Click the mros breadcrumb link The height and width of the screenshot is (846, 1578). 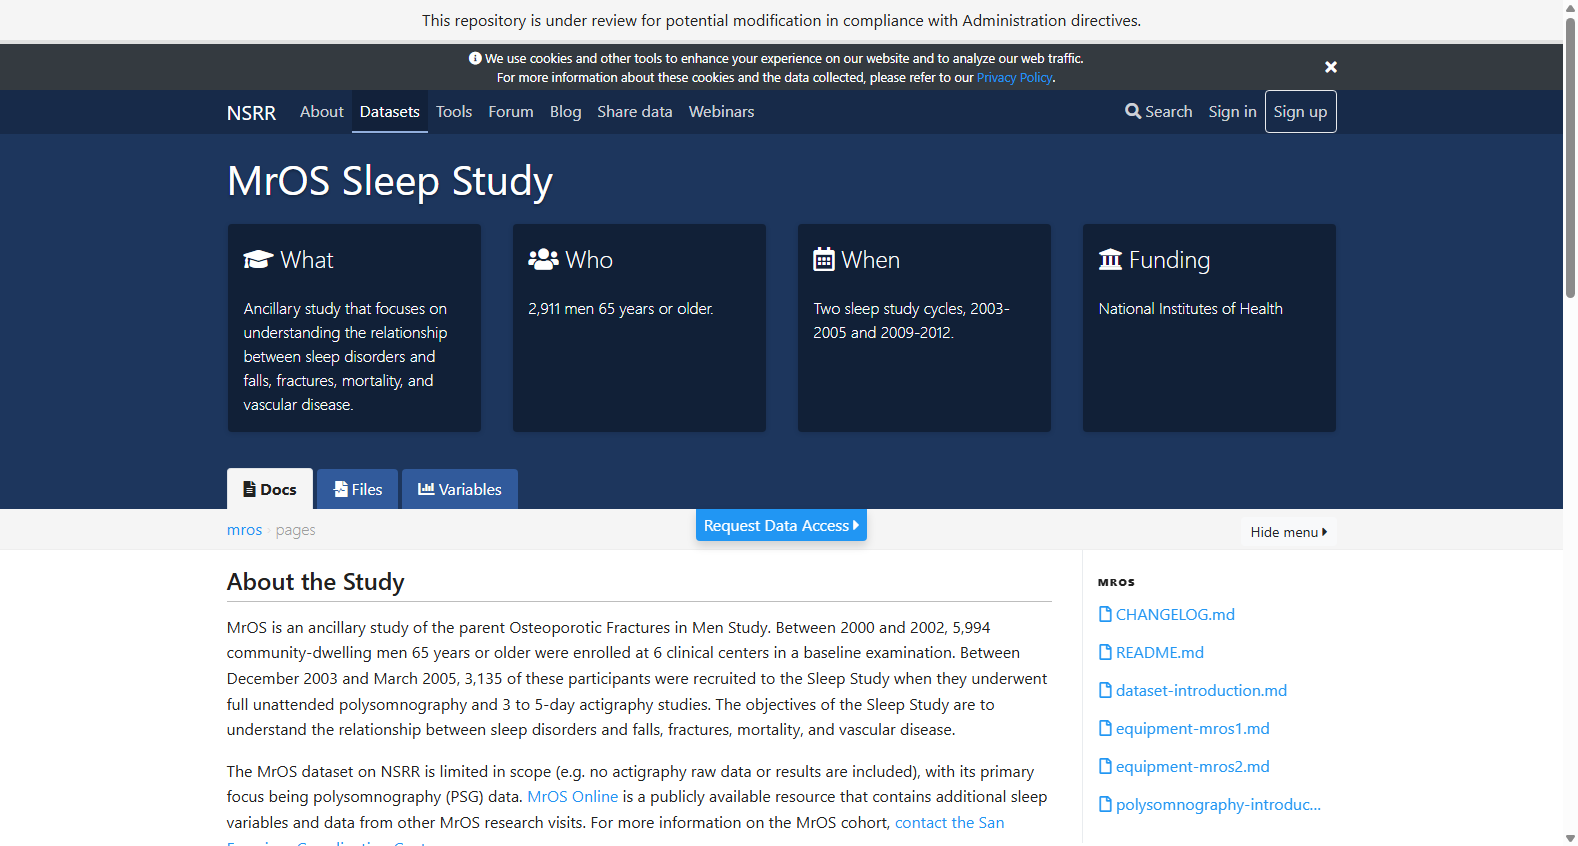click(x=244, y=530)
